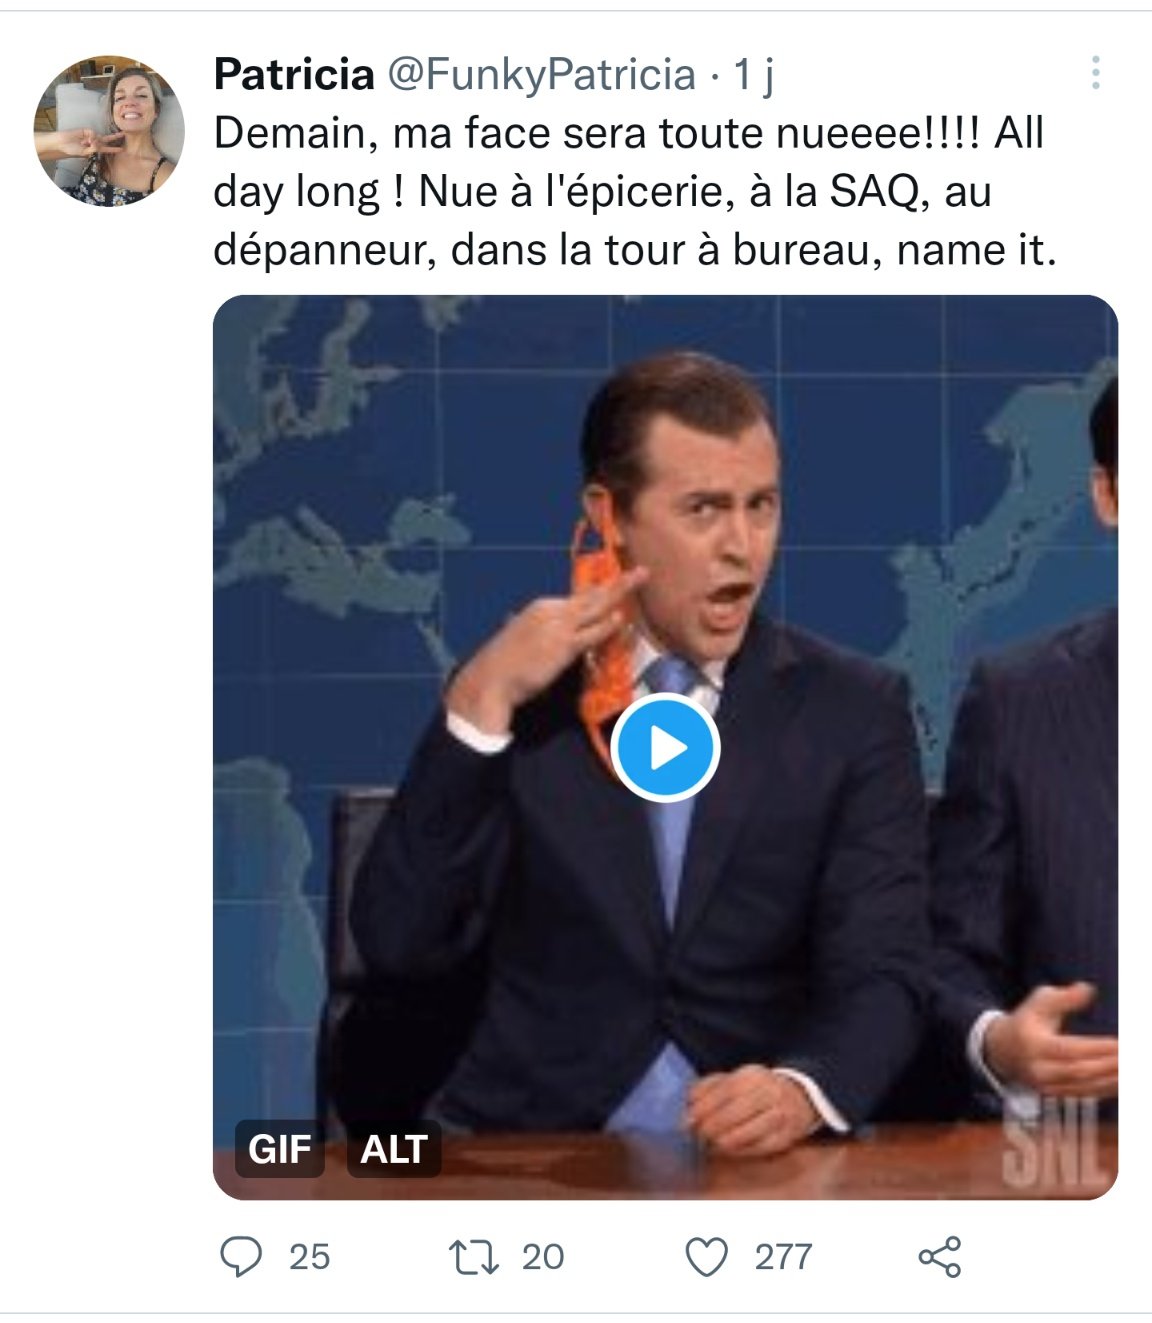This screenshot has width=1152, height=1323.
Task: Show the ALT image description badge
Action: pos(394,1148)
